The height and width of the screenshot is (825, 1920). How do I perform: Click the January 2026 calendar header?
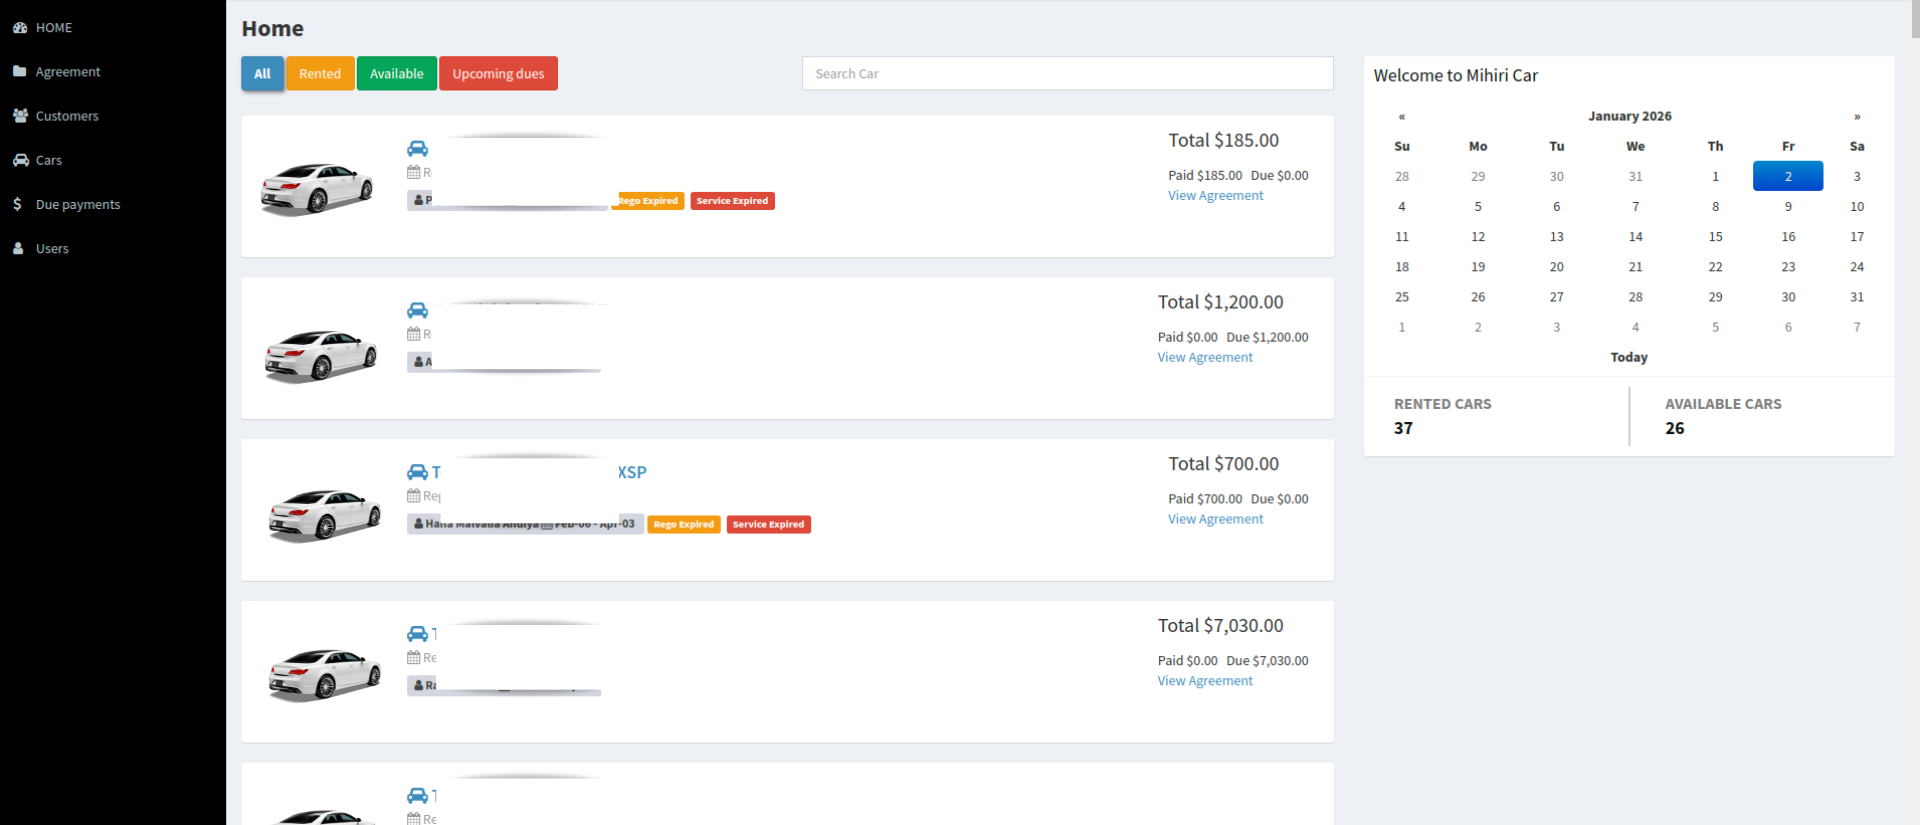[x=1630, y=116]
